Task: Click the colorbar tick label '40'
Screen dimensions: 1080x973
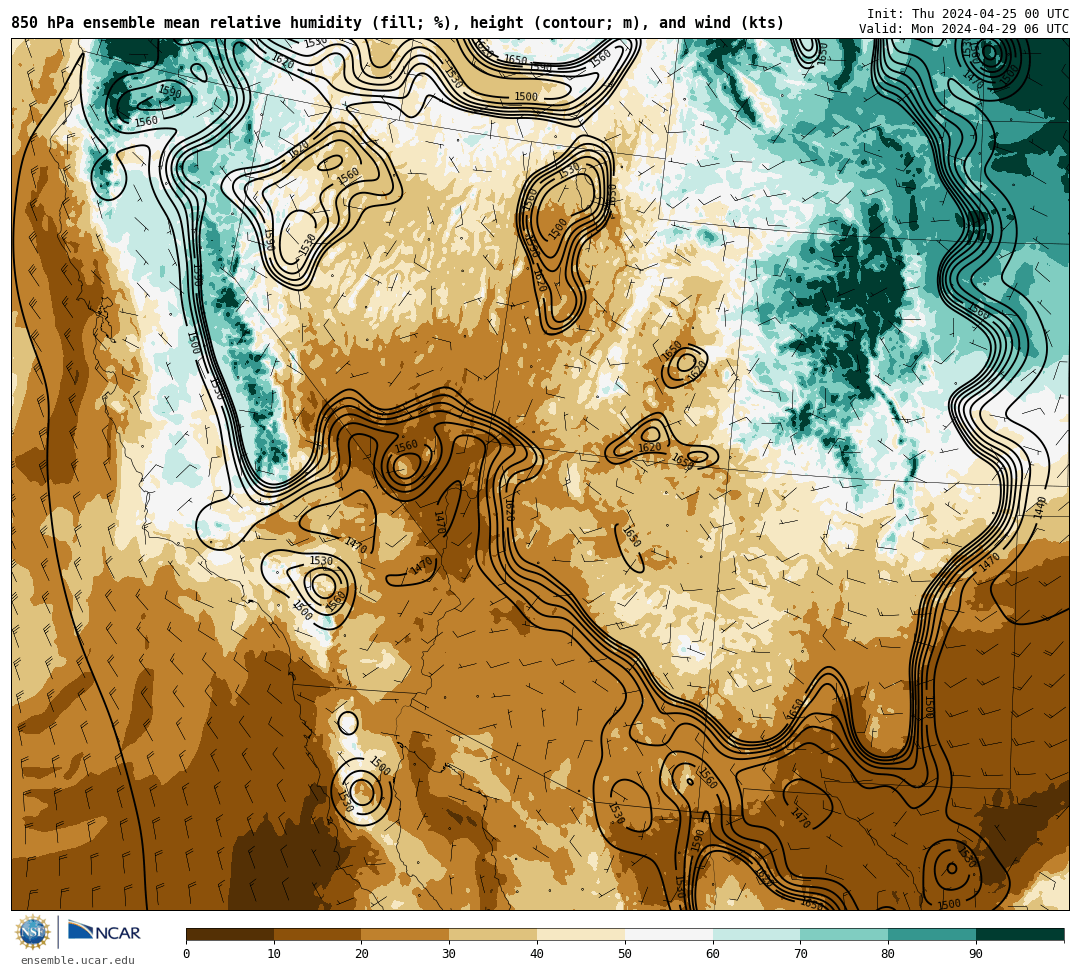Action: [537, 954]
